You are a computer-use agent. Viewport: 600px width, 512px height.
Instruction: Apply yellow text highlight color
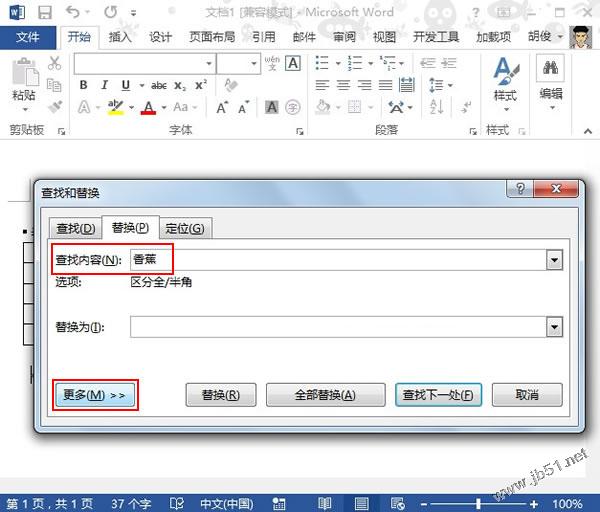pos(115,107)
